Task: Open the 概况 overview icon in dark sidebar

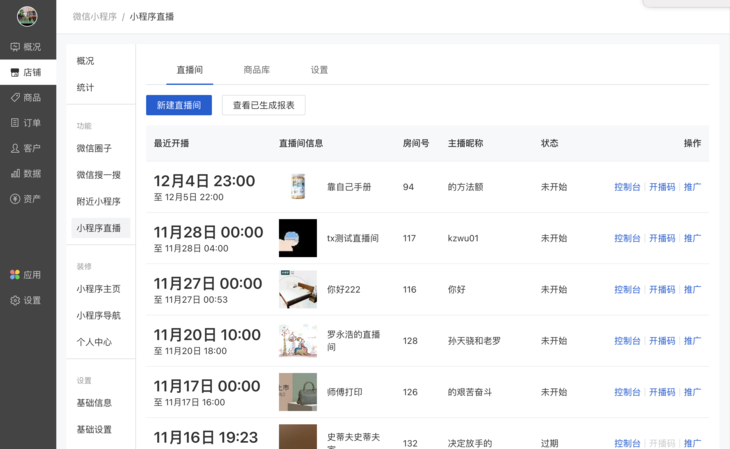Action: point(15,47)
